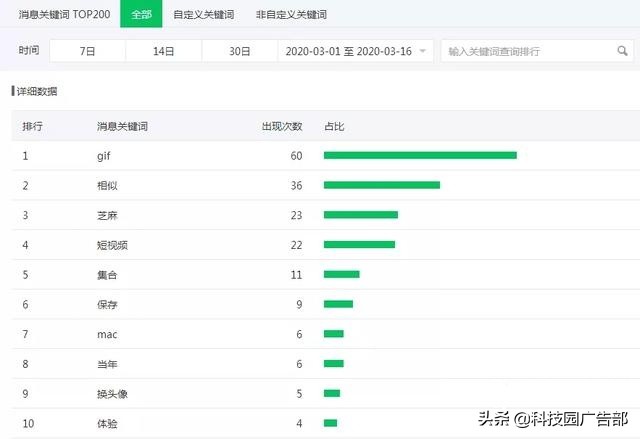
Task: Select the 换头像 keyword row
Action: click(112, 393)
